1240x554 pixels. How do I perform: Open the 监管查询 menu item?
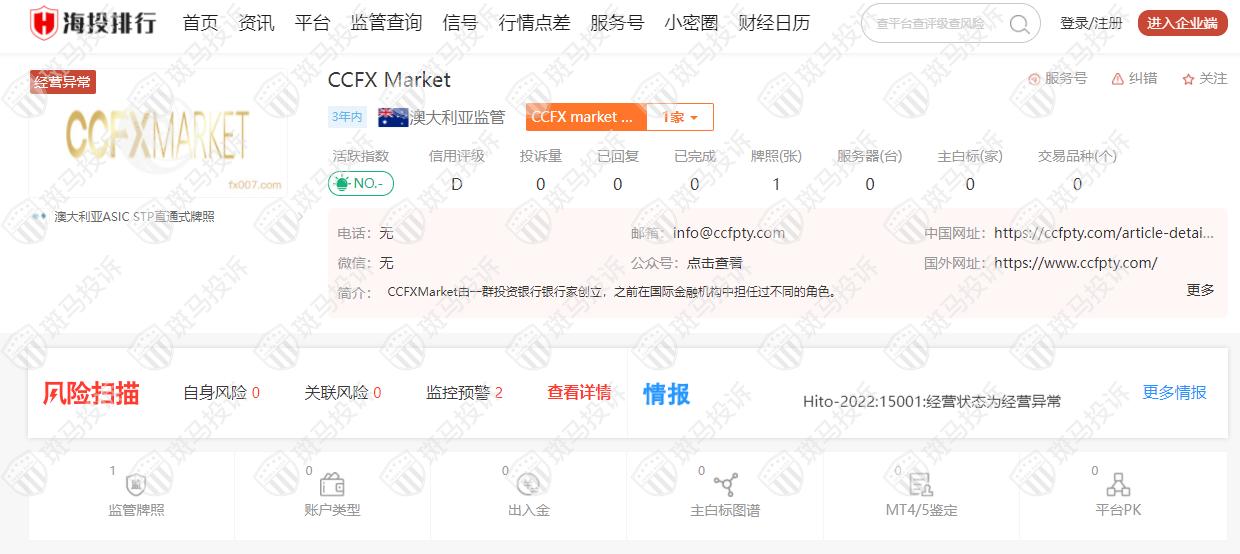387,23
